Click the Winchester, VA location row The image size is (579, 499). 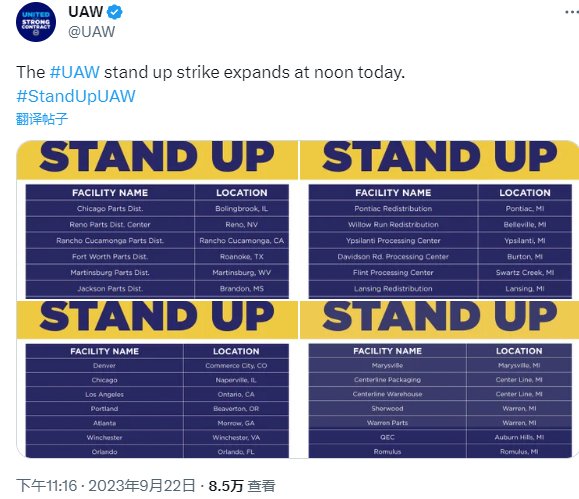236,438
